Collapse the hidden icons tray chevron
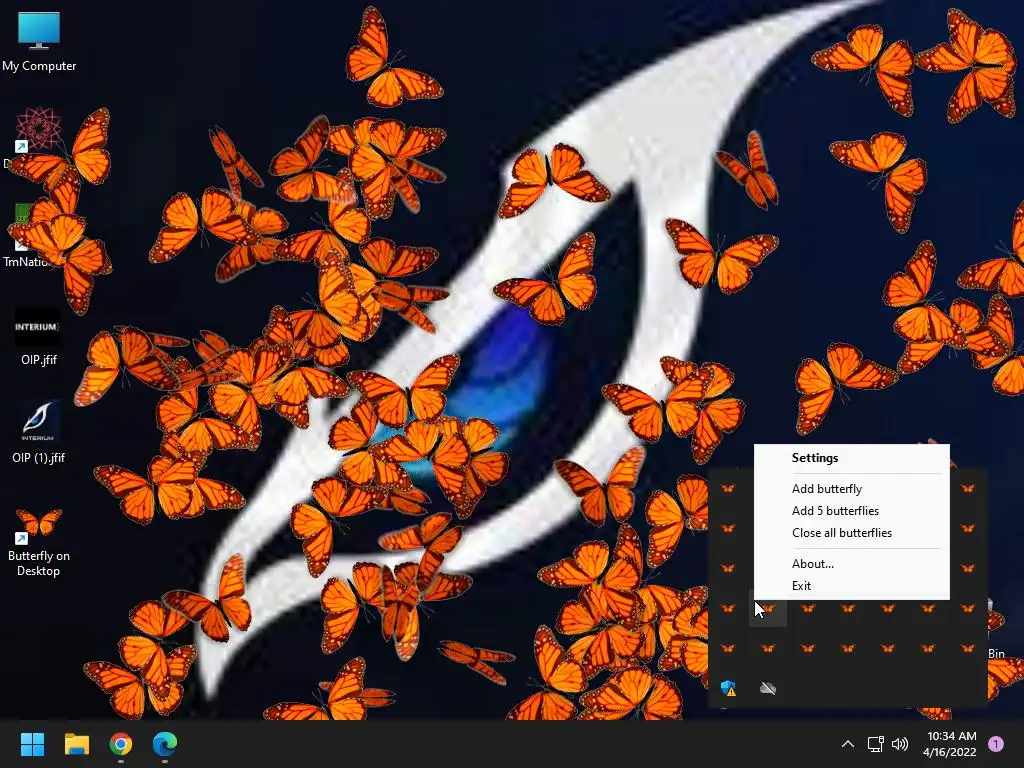Screen dimensions: 1024x768 [x=848, y=744]
